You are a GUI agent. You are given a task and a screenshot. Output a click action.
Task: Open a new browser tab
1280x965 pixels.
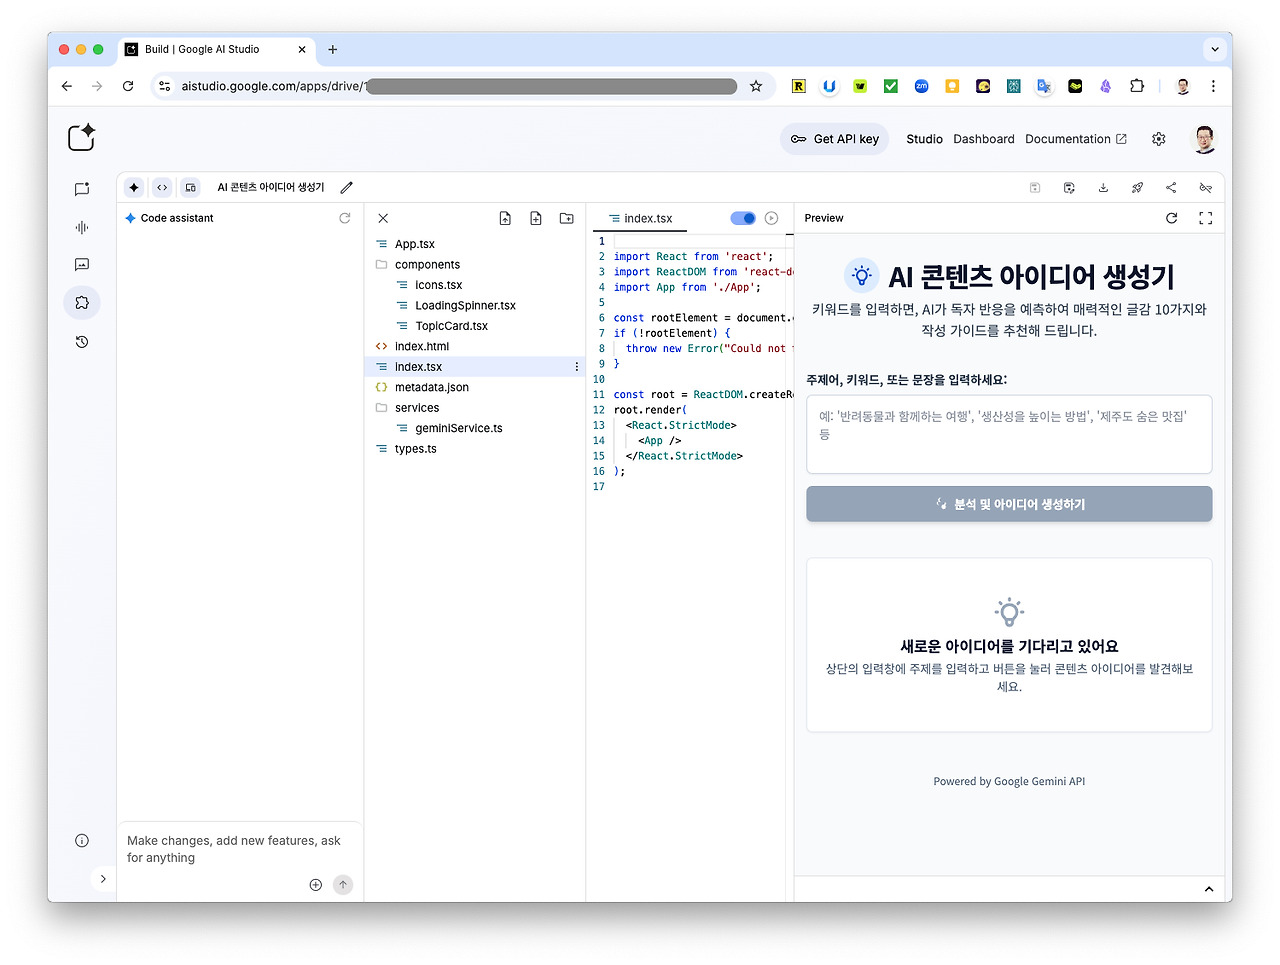(333, 49)
